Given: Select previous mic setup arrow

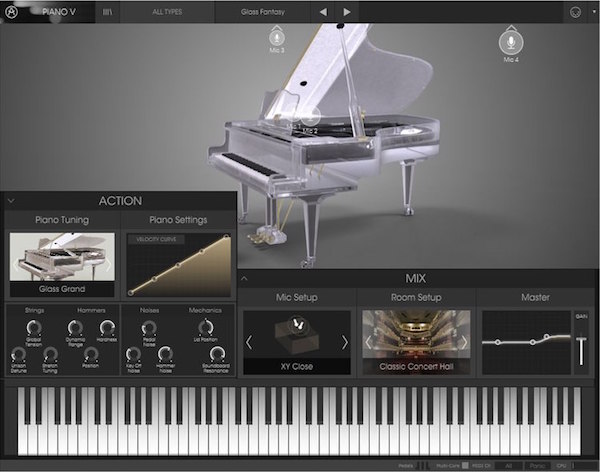Looking at the screenshot, I should pos(249,342).
